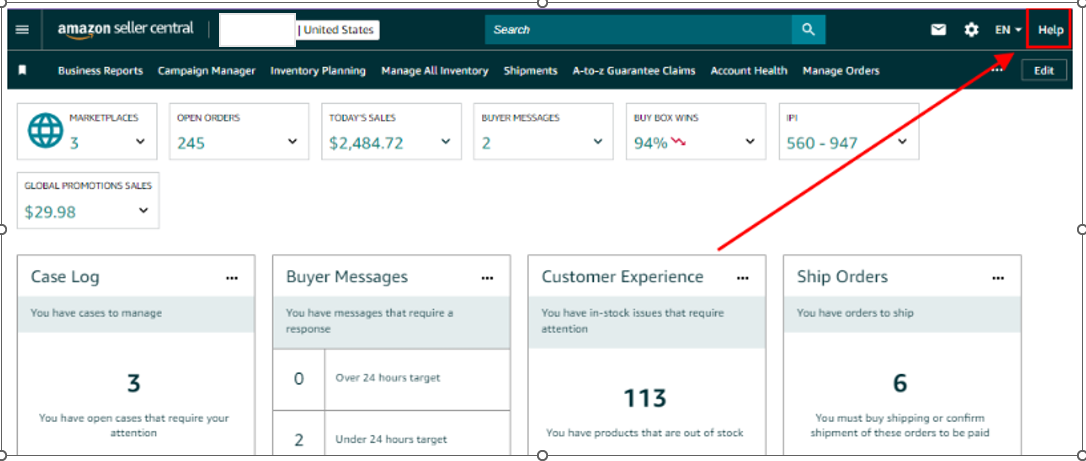Click the 94% Buy Box Wins value
Image resolution: width=1086 pixels, height=461 pixels.
click(x=651, y=144)
